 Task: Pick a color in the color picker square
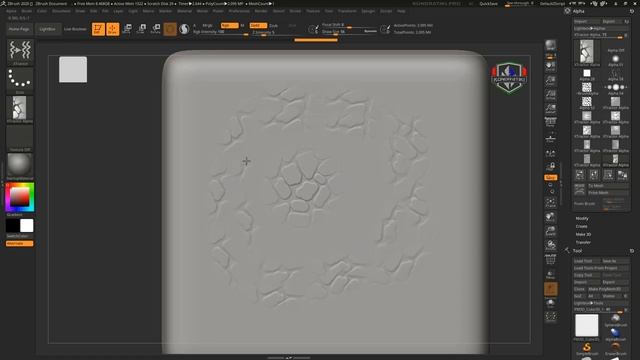coord(19,197)
